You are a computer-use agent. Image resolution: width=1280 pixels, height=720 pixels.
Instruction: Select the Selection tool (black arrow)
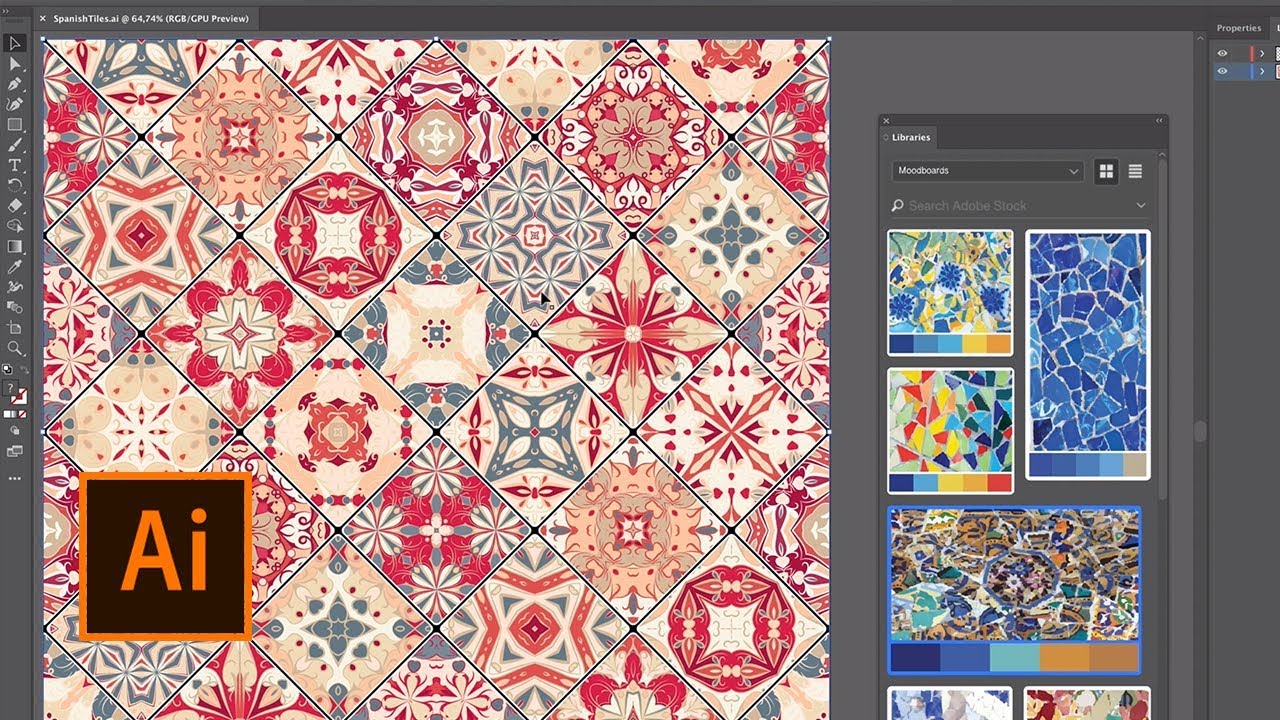point(15,43)
